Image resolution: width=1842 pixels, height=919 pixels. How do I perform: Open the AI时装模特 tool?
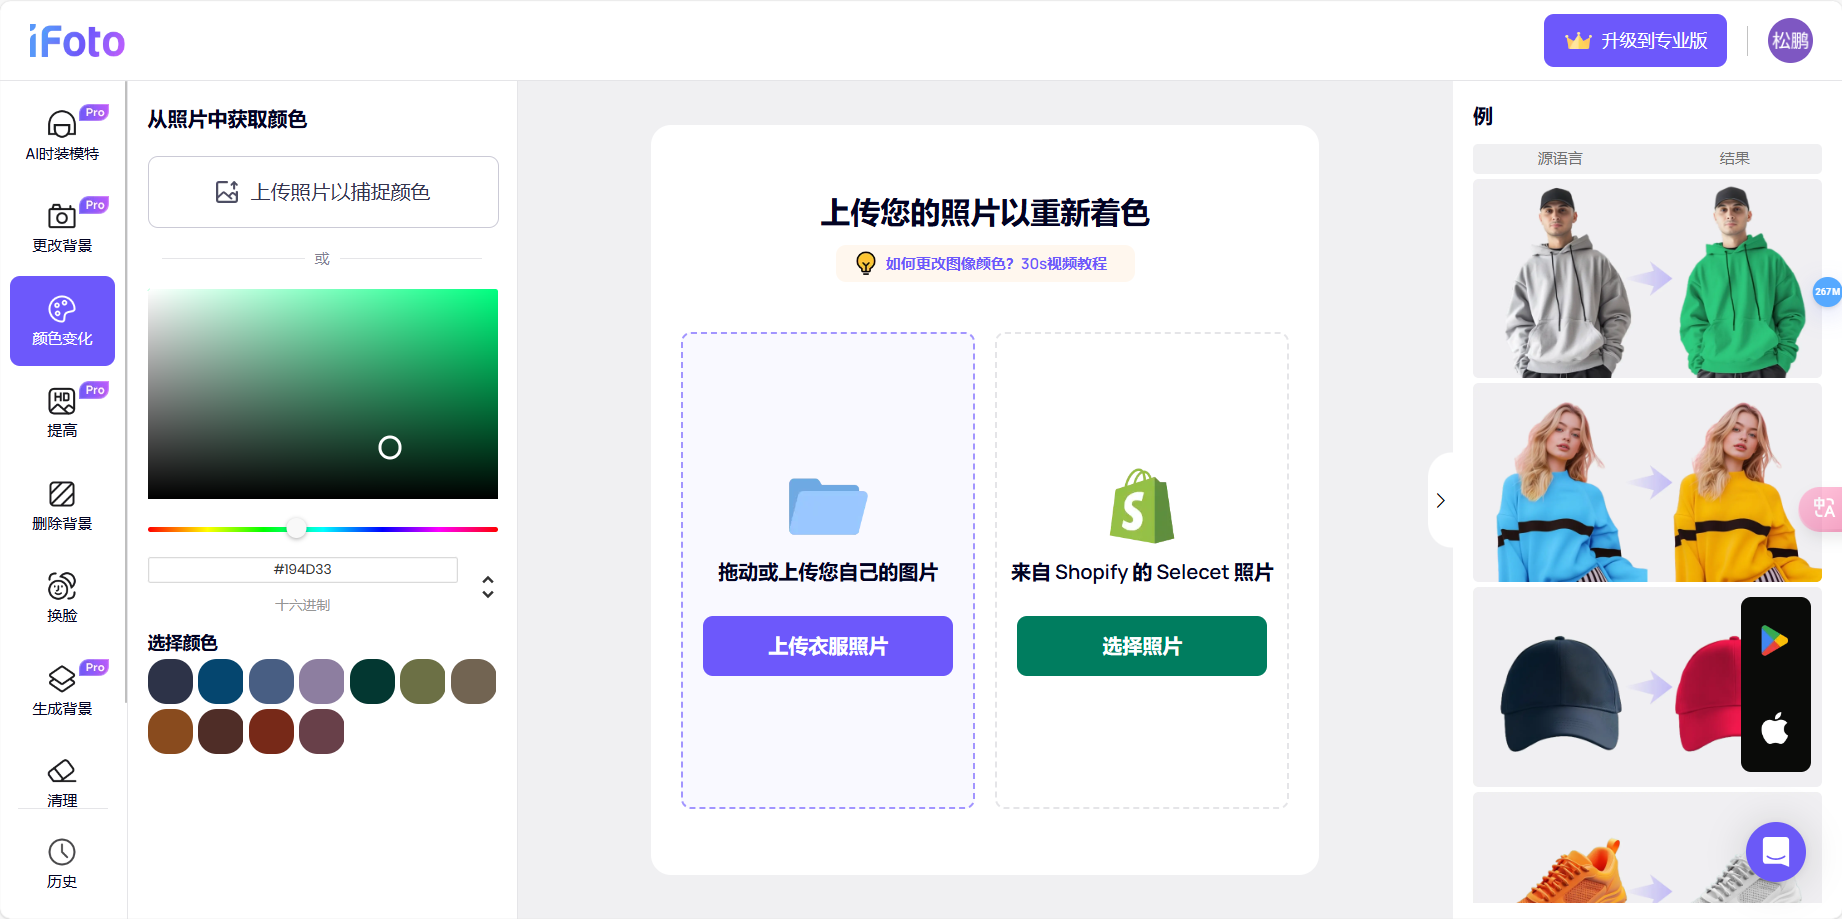pos(62,135)
